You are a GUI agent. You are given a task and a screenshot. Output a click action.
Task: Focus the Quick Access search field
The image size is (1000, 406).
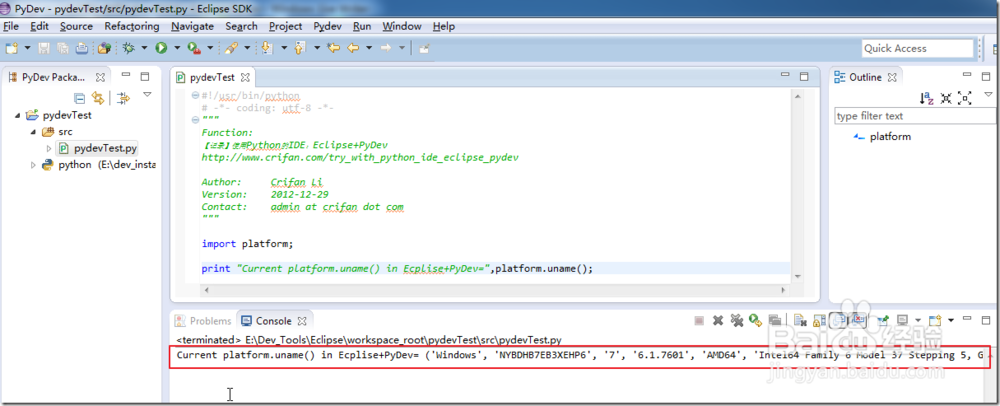(x=918, y=48)
